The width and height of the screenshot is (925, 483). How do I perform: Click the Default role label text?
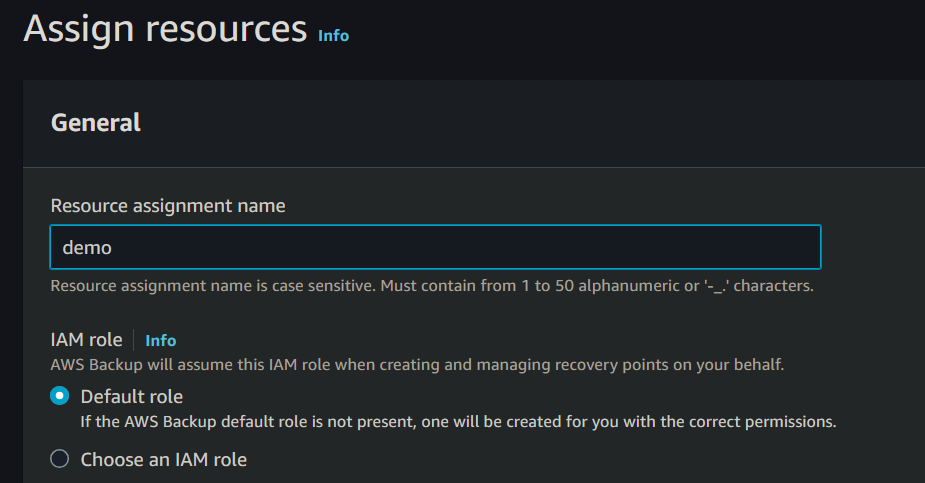coord(132,396)
